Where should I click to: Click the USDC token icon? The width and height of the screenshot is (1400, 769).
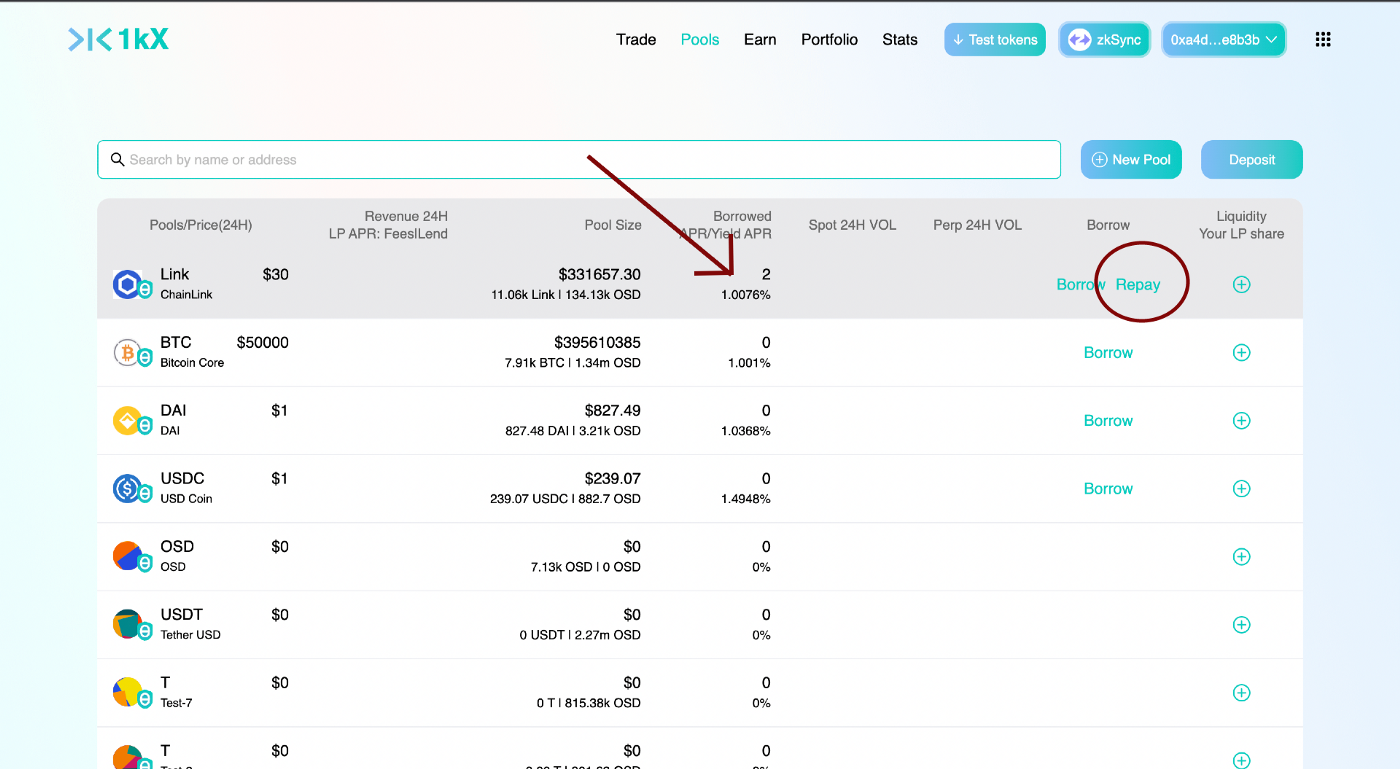coord(127,488)
